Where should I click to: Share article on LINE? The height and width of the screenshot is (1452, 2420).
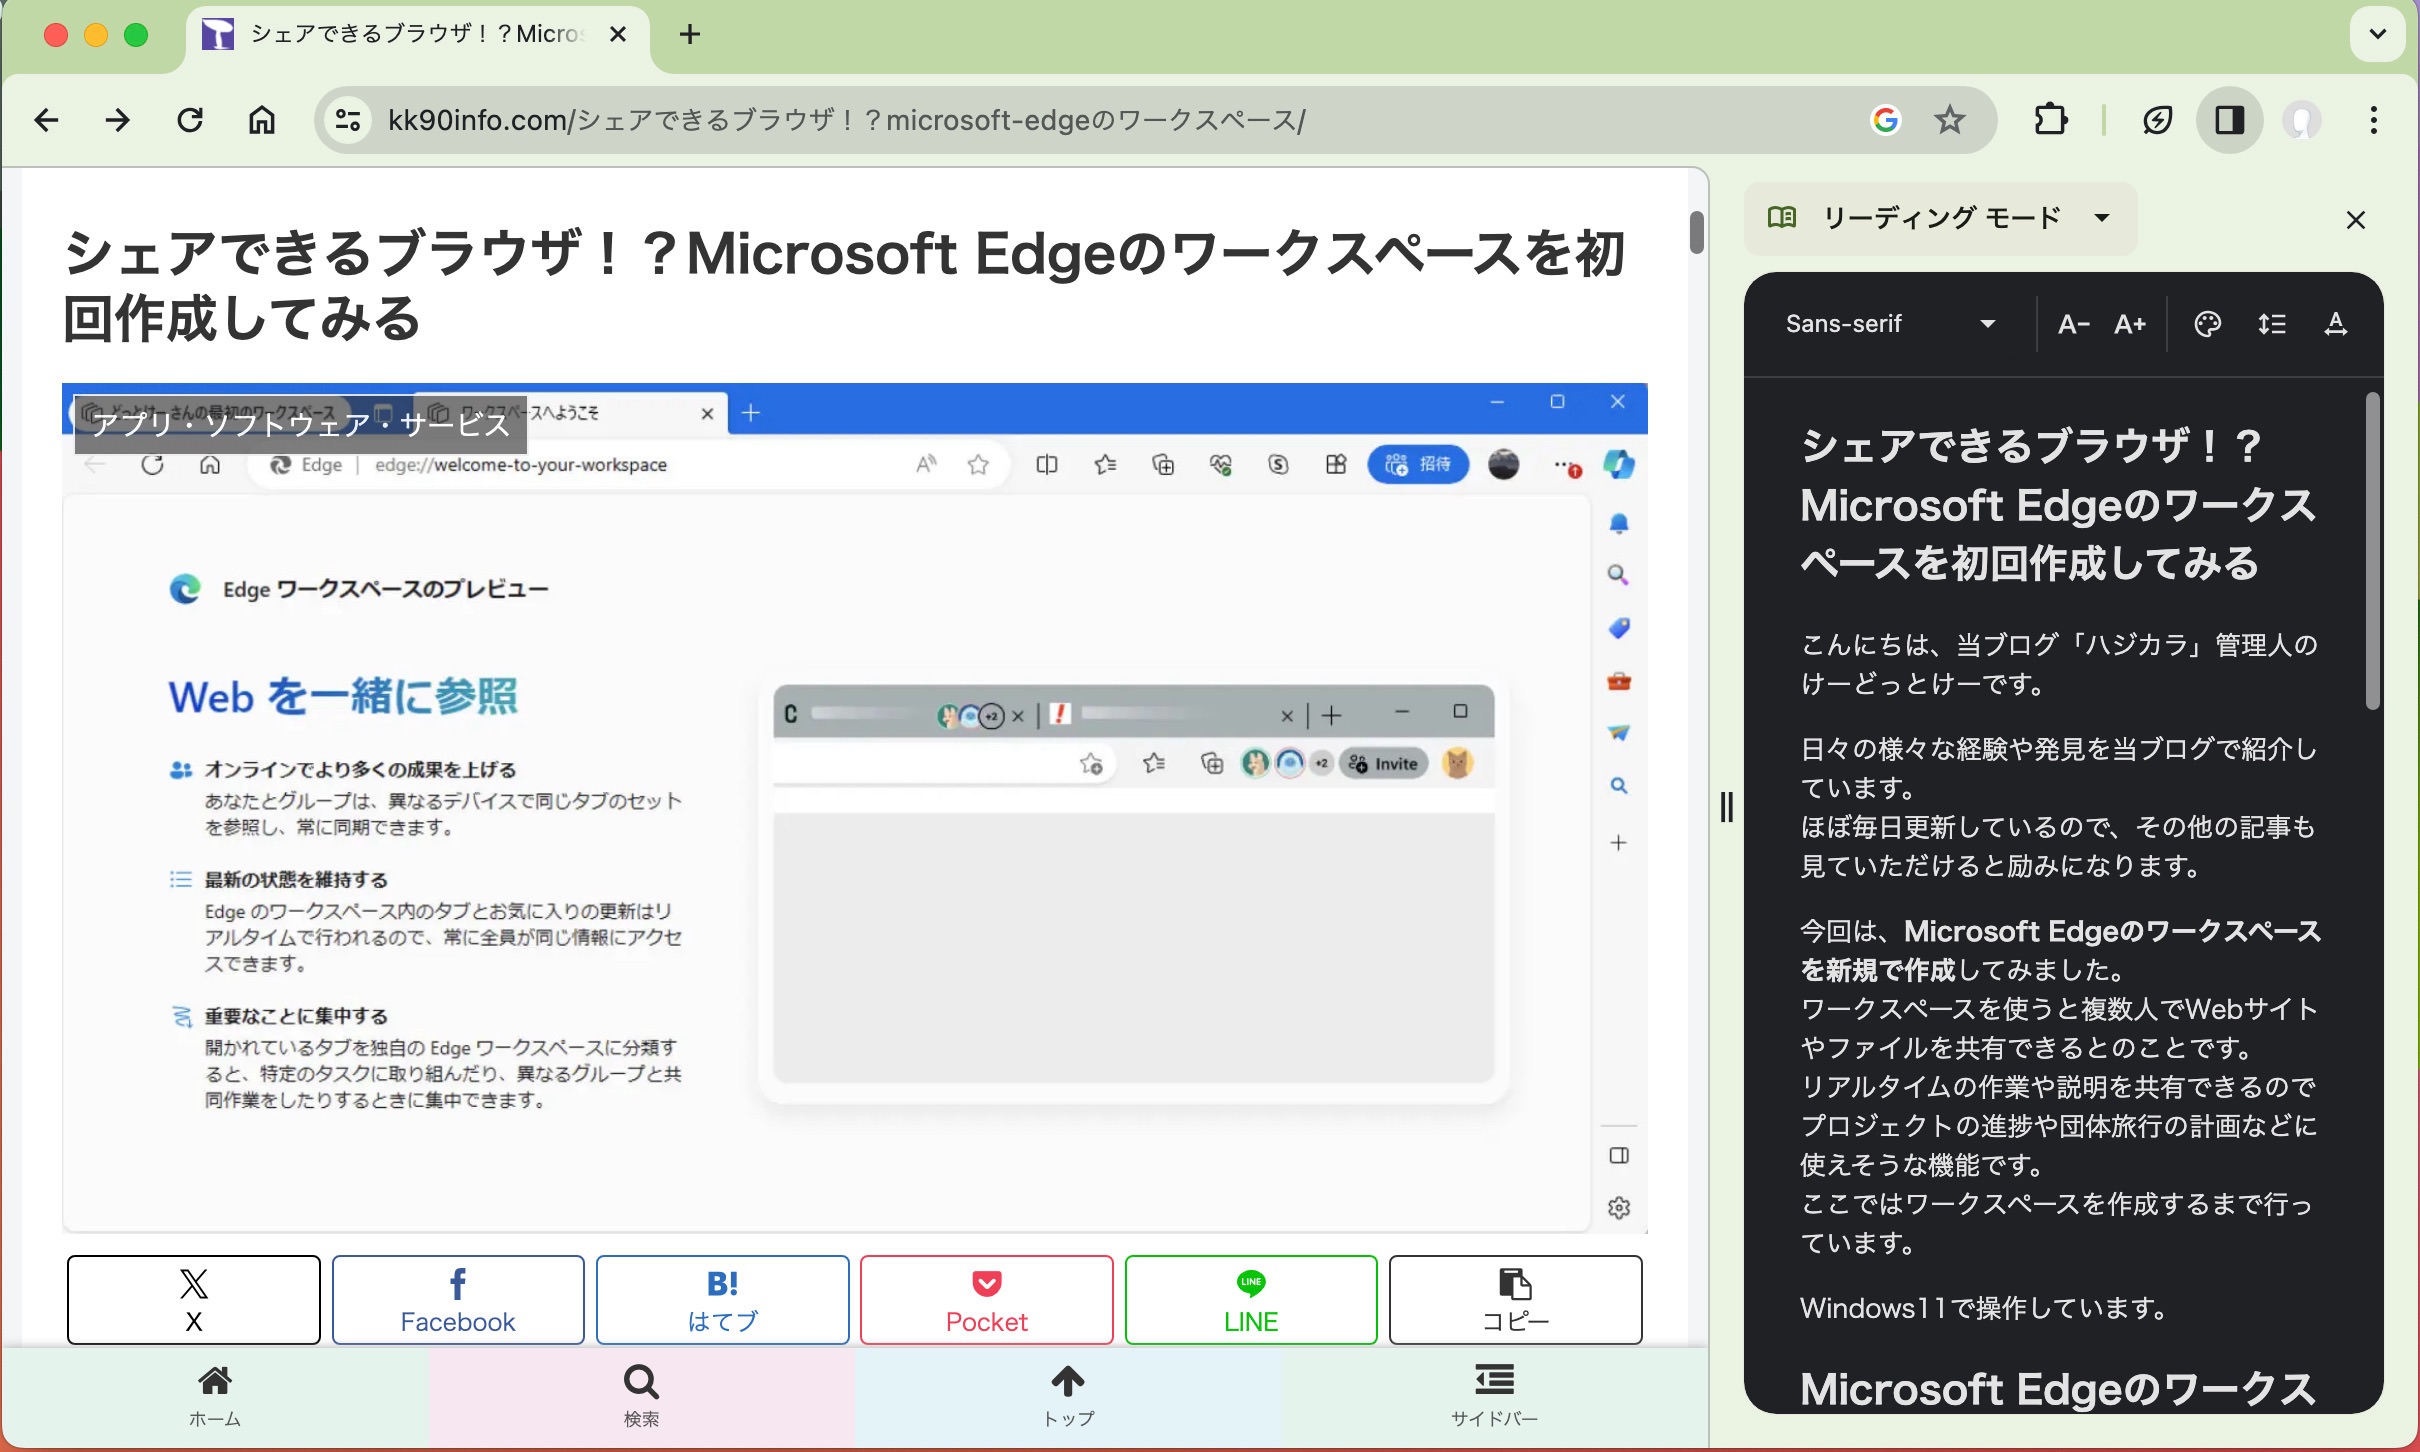1251,1300
